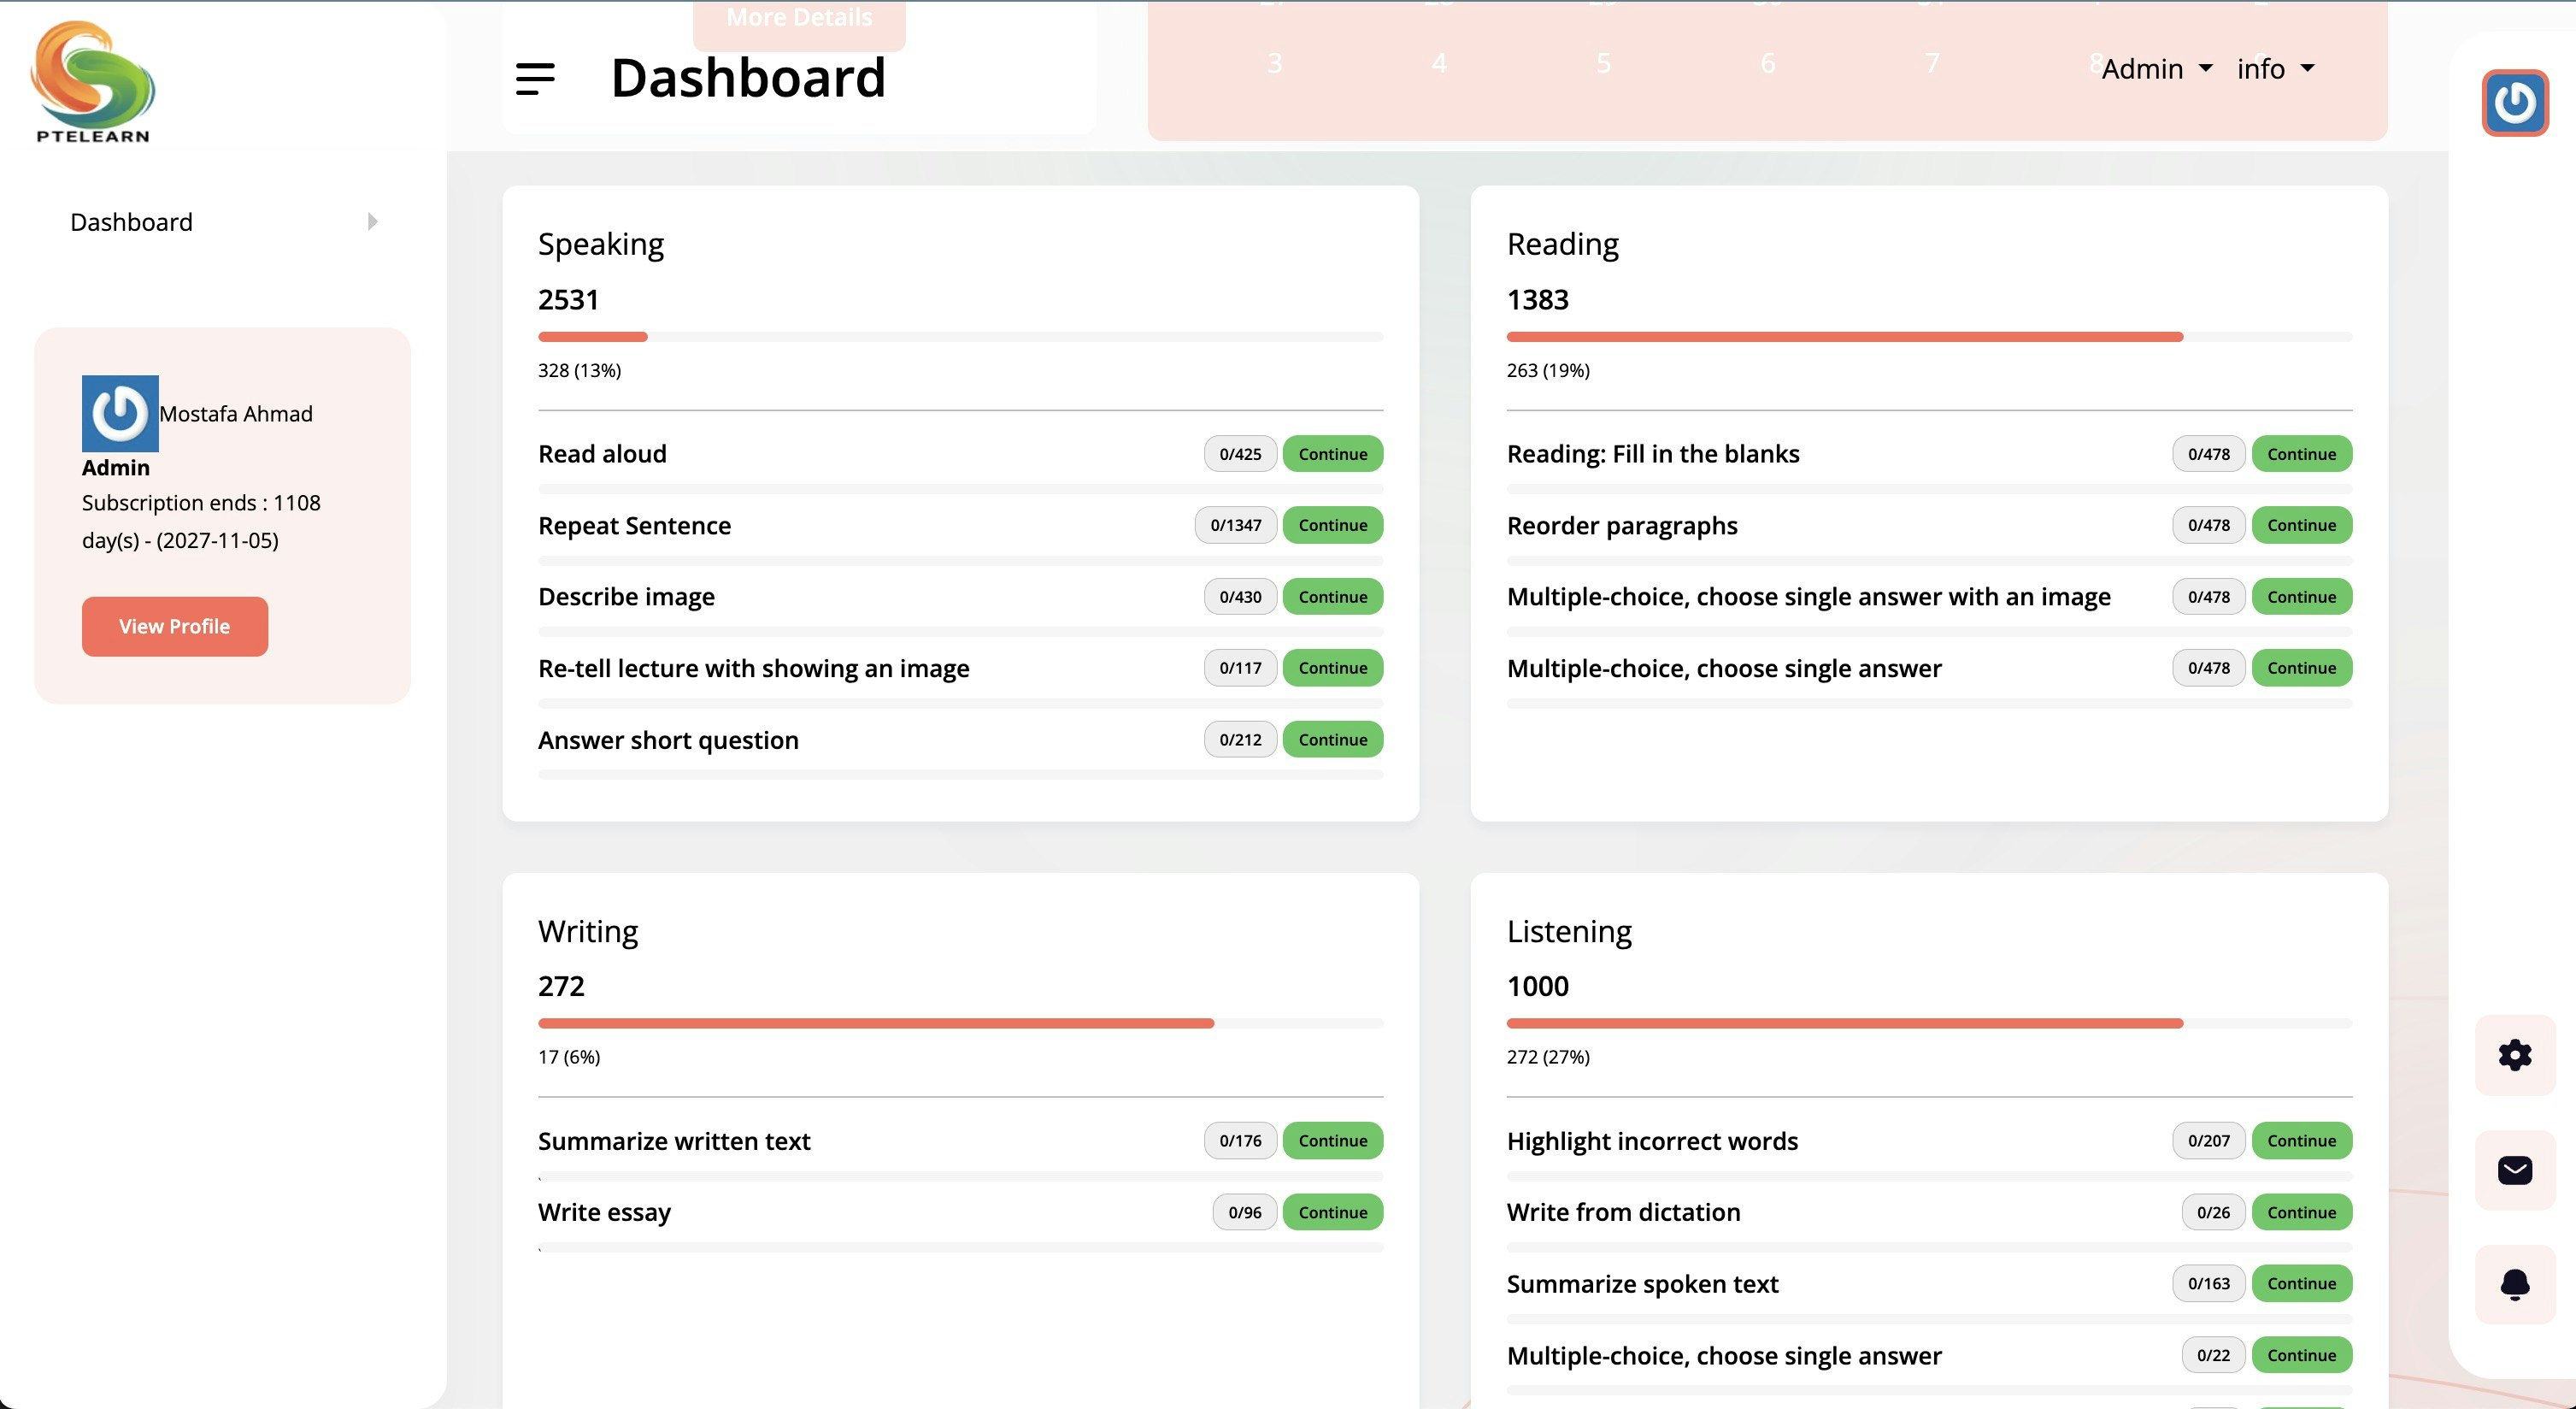
Task: Click Mostafa Ahmad's avatar image
Action: pyautogui.click(x=120, y=413)
